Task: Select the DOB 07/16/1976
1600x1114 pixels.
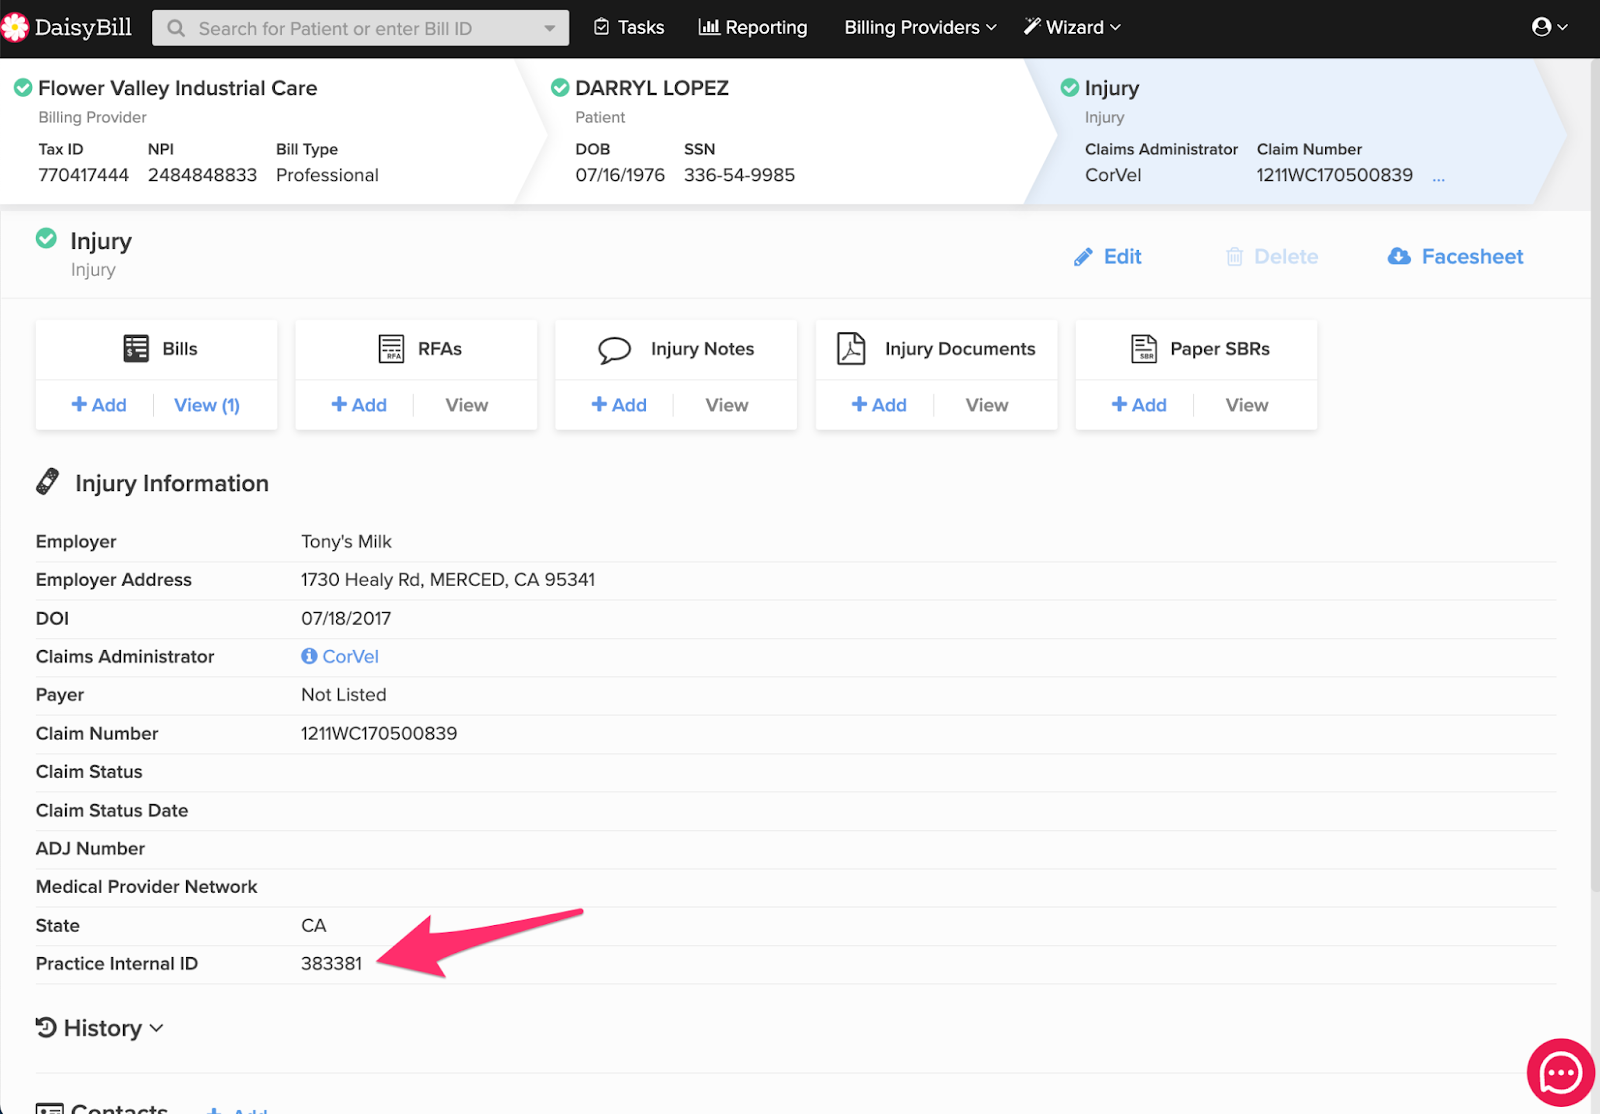Action: [x=620, y=175]
